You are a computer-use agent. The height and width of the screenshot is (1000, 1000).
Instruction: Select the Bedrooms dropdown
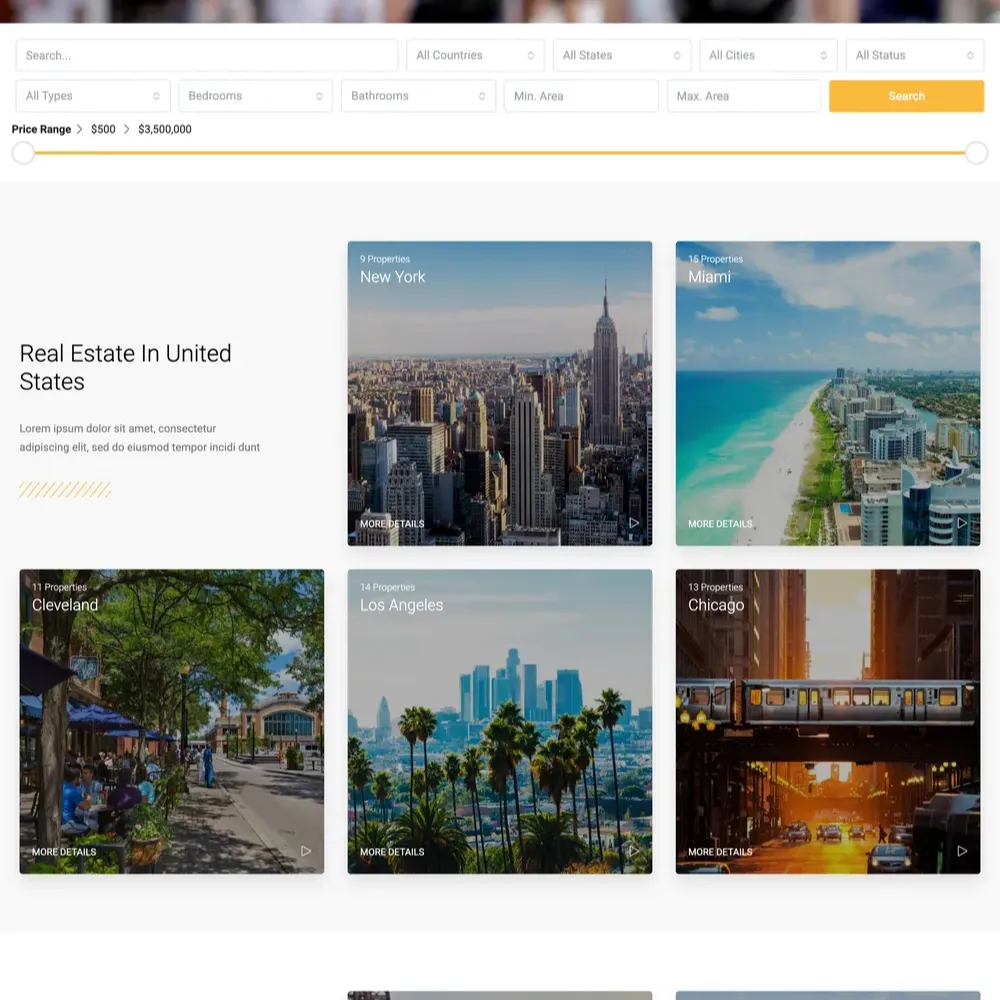(x=255, y=96)
